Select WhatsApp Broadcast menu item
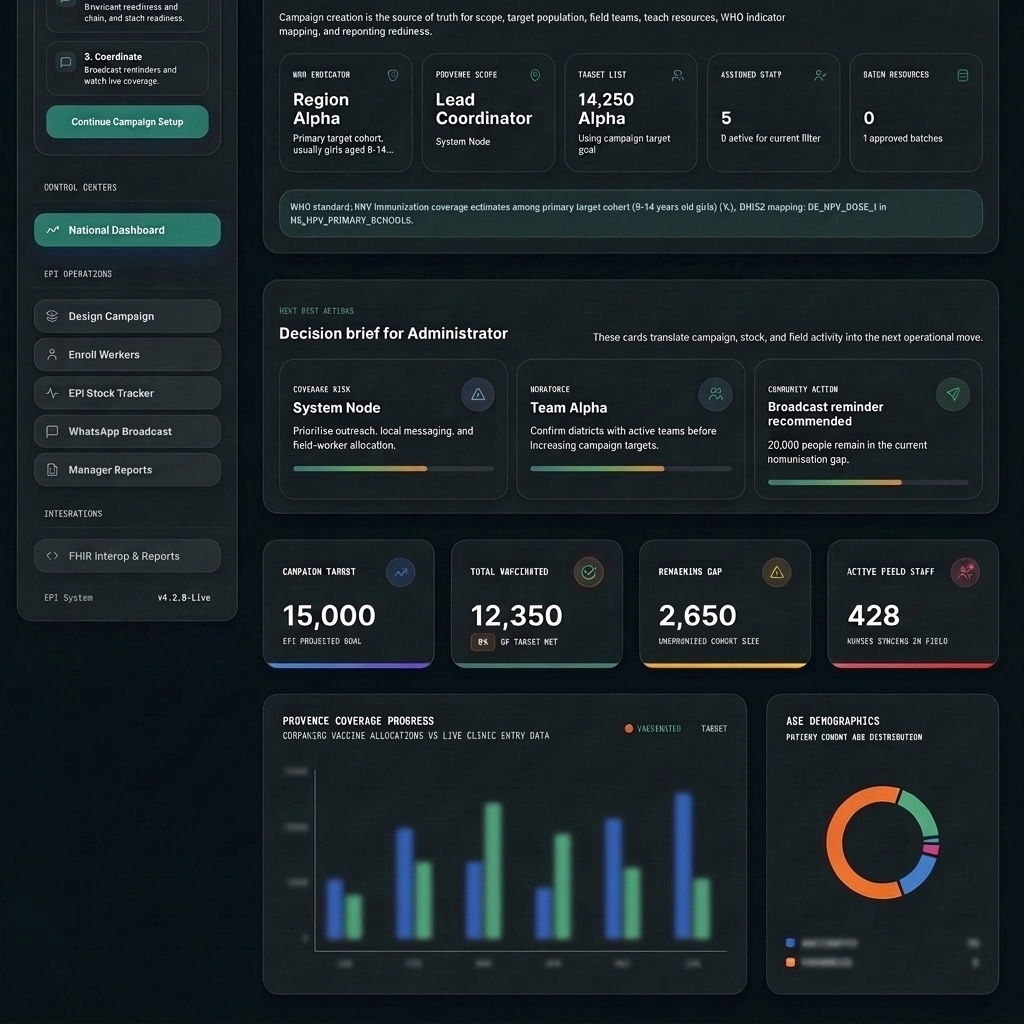1024x1024 pixels. click(x=127, y=432)
